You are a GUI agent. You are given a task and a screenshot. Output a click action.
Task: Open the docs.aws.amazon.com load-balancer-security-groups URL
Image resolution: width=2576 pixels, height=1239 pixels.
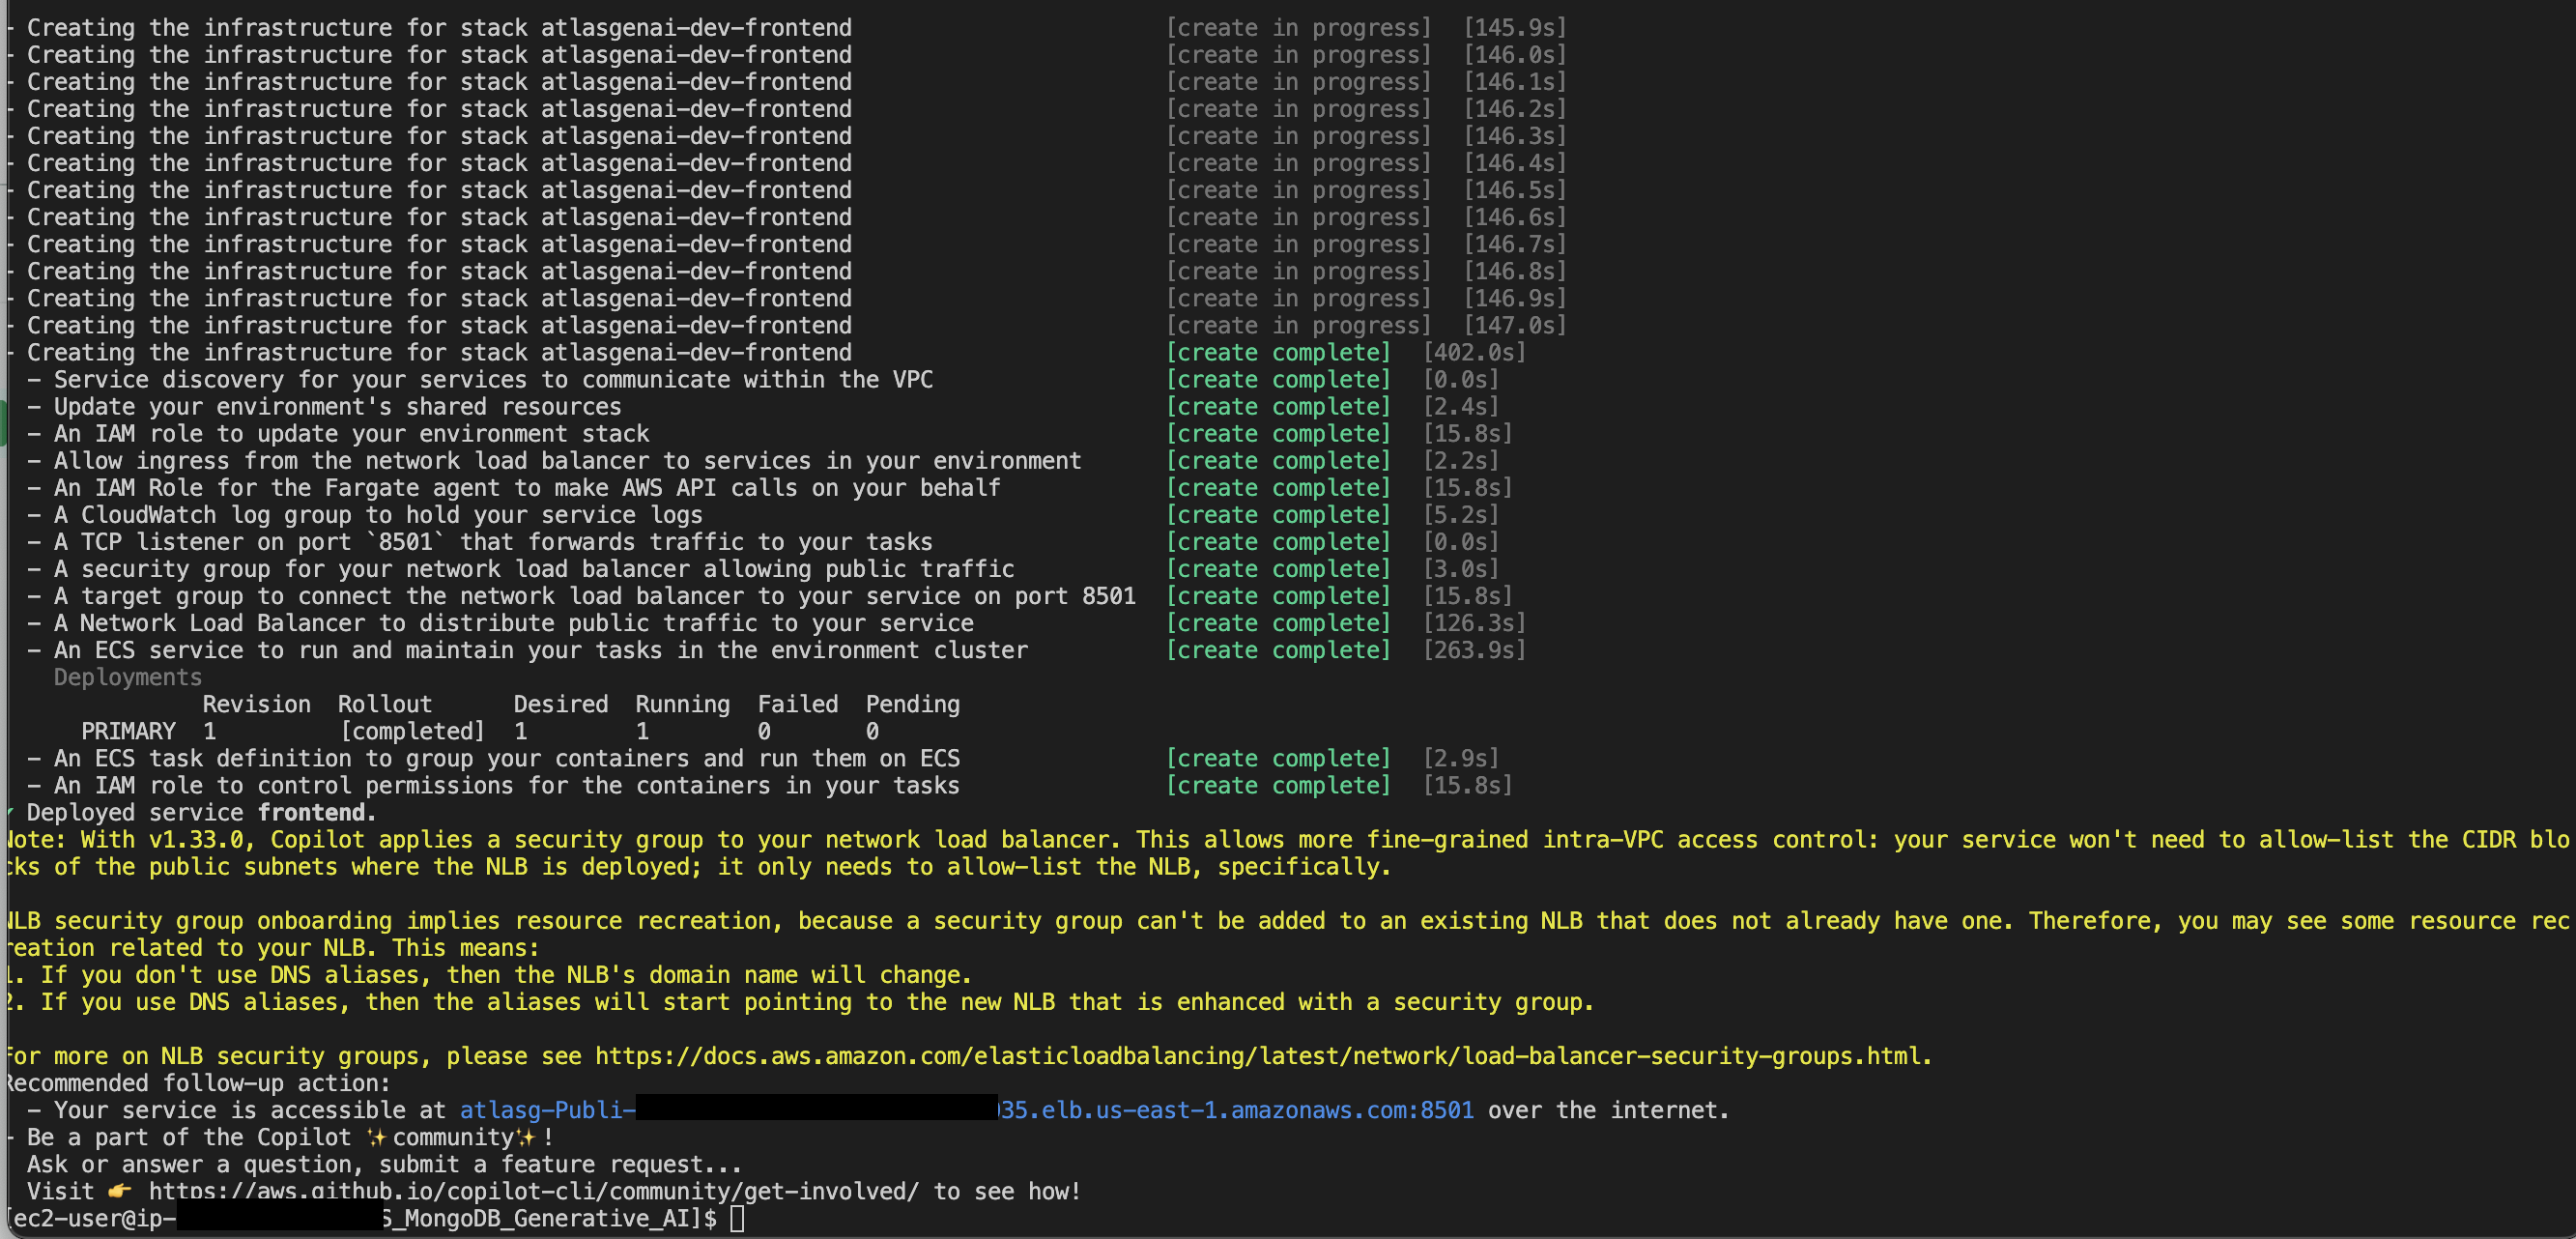pyautogui.click(x=1262, y=1056)
